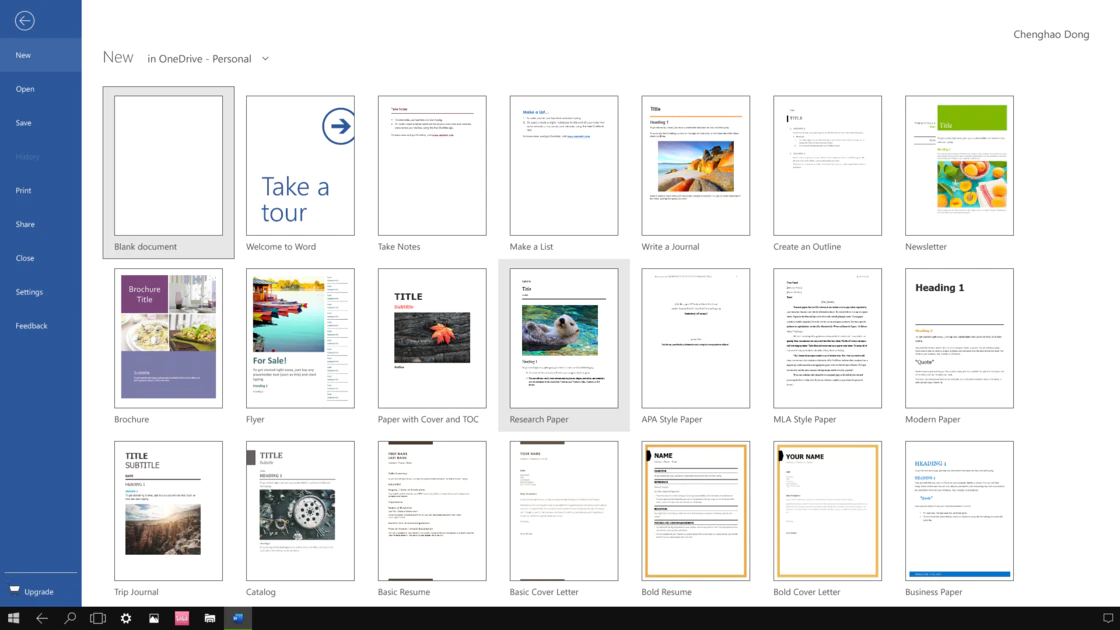
Task: Open Settings in the Word sidebar
Action: pyautogui.click(x=29, y=292)
